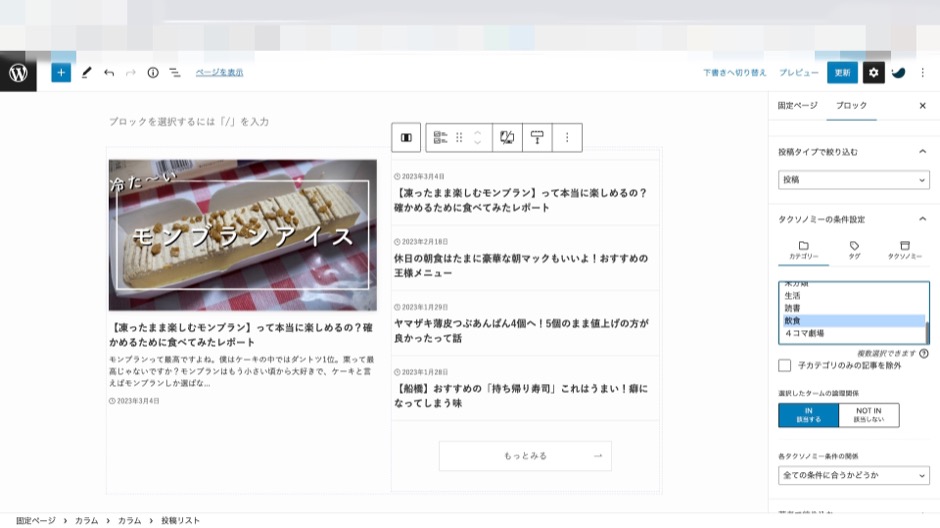This screenshot has height=528, width=940.
Task: Open the right-column モンブラン post title
Action: [x=520, y=200]
